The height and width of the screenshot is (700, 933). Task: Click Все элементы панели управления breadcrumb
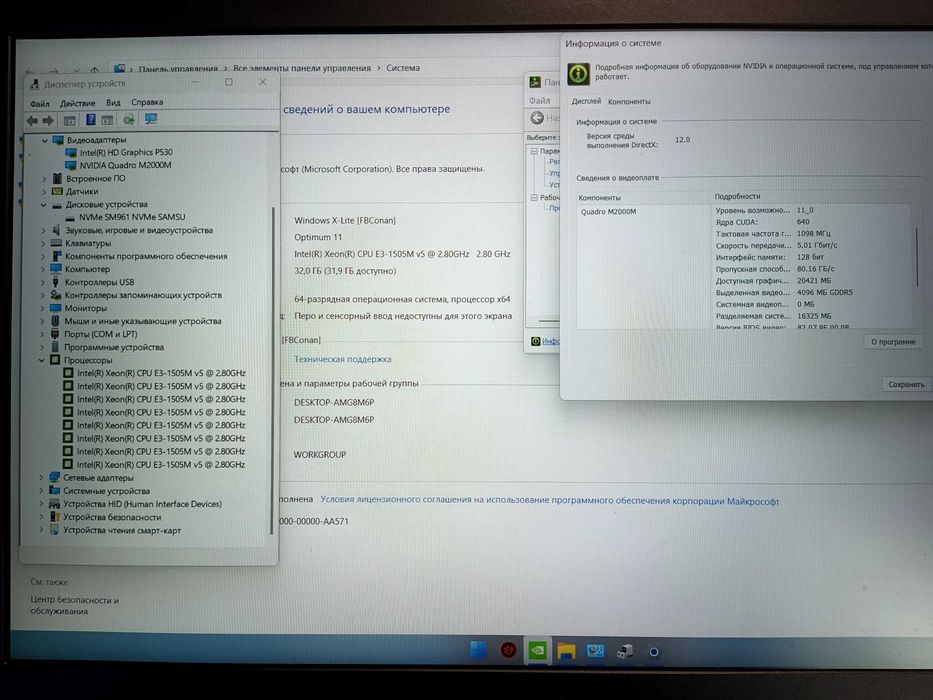click(302, 68)
